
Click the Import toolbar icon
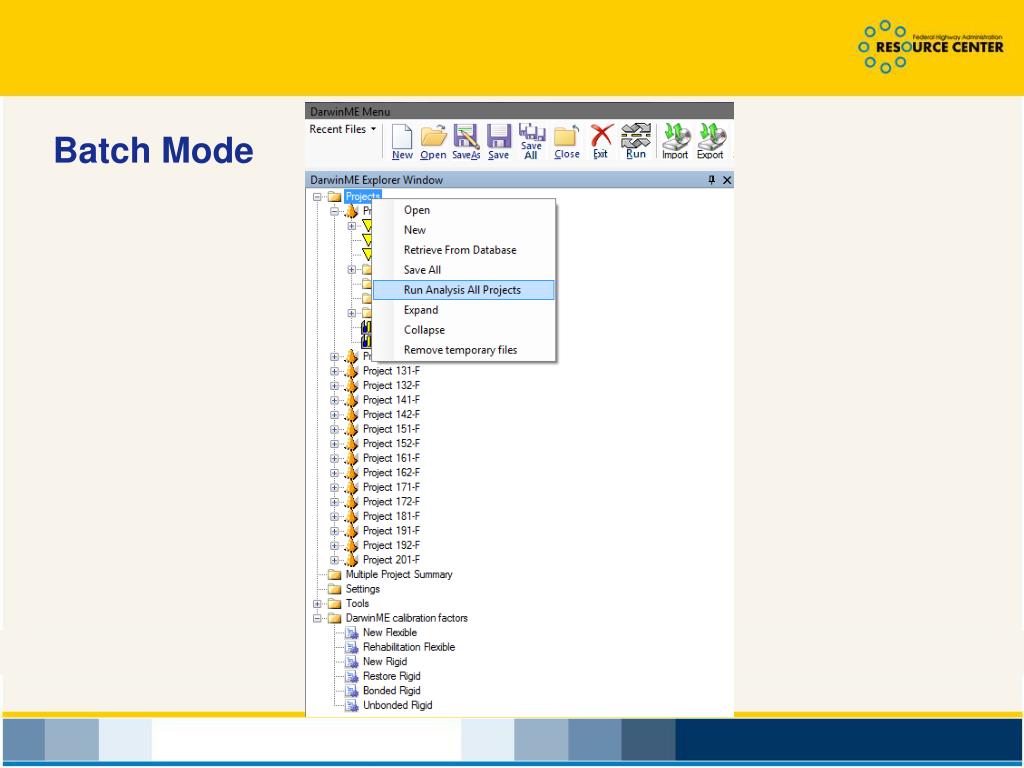point(676,138)
